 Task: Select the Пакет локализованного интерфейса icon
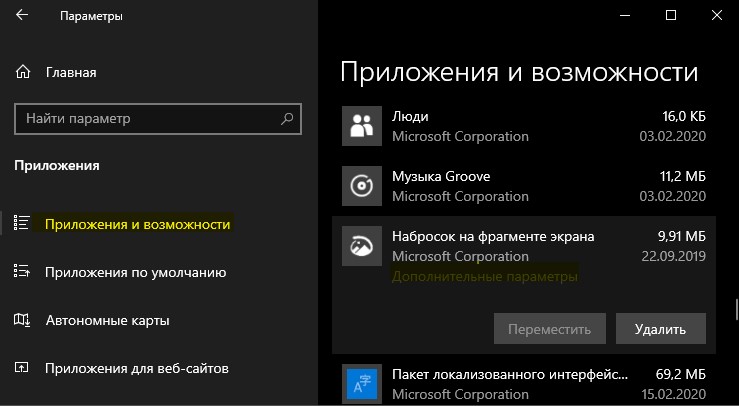pyautogui.click(x=361, y=384)
